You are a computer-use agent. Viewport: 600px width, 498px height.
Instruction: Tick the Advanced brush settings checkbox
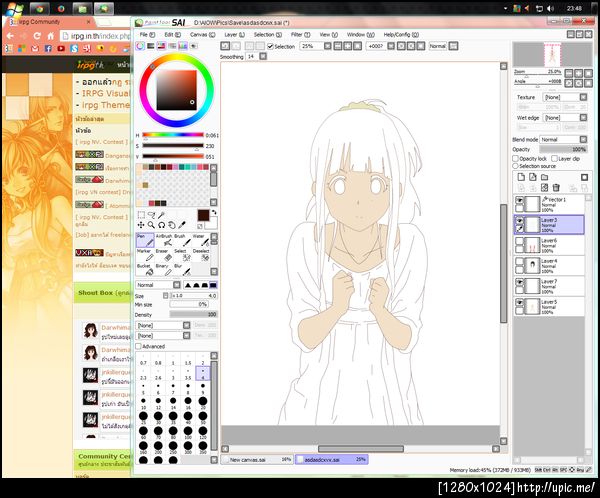pyautogui.click(x=138, y=346)
